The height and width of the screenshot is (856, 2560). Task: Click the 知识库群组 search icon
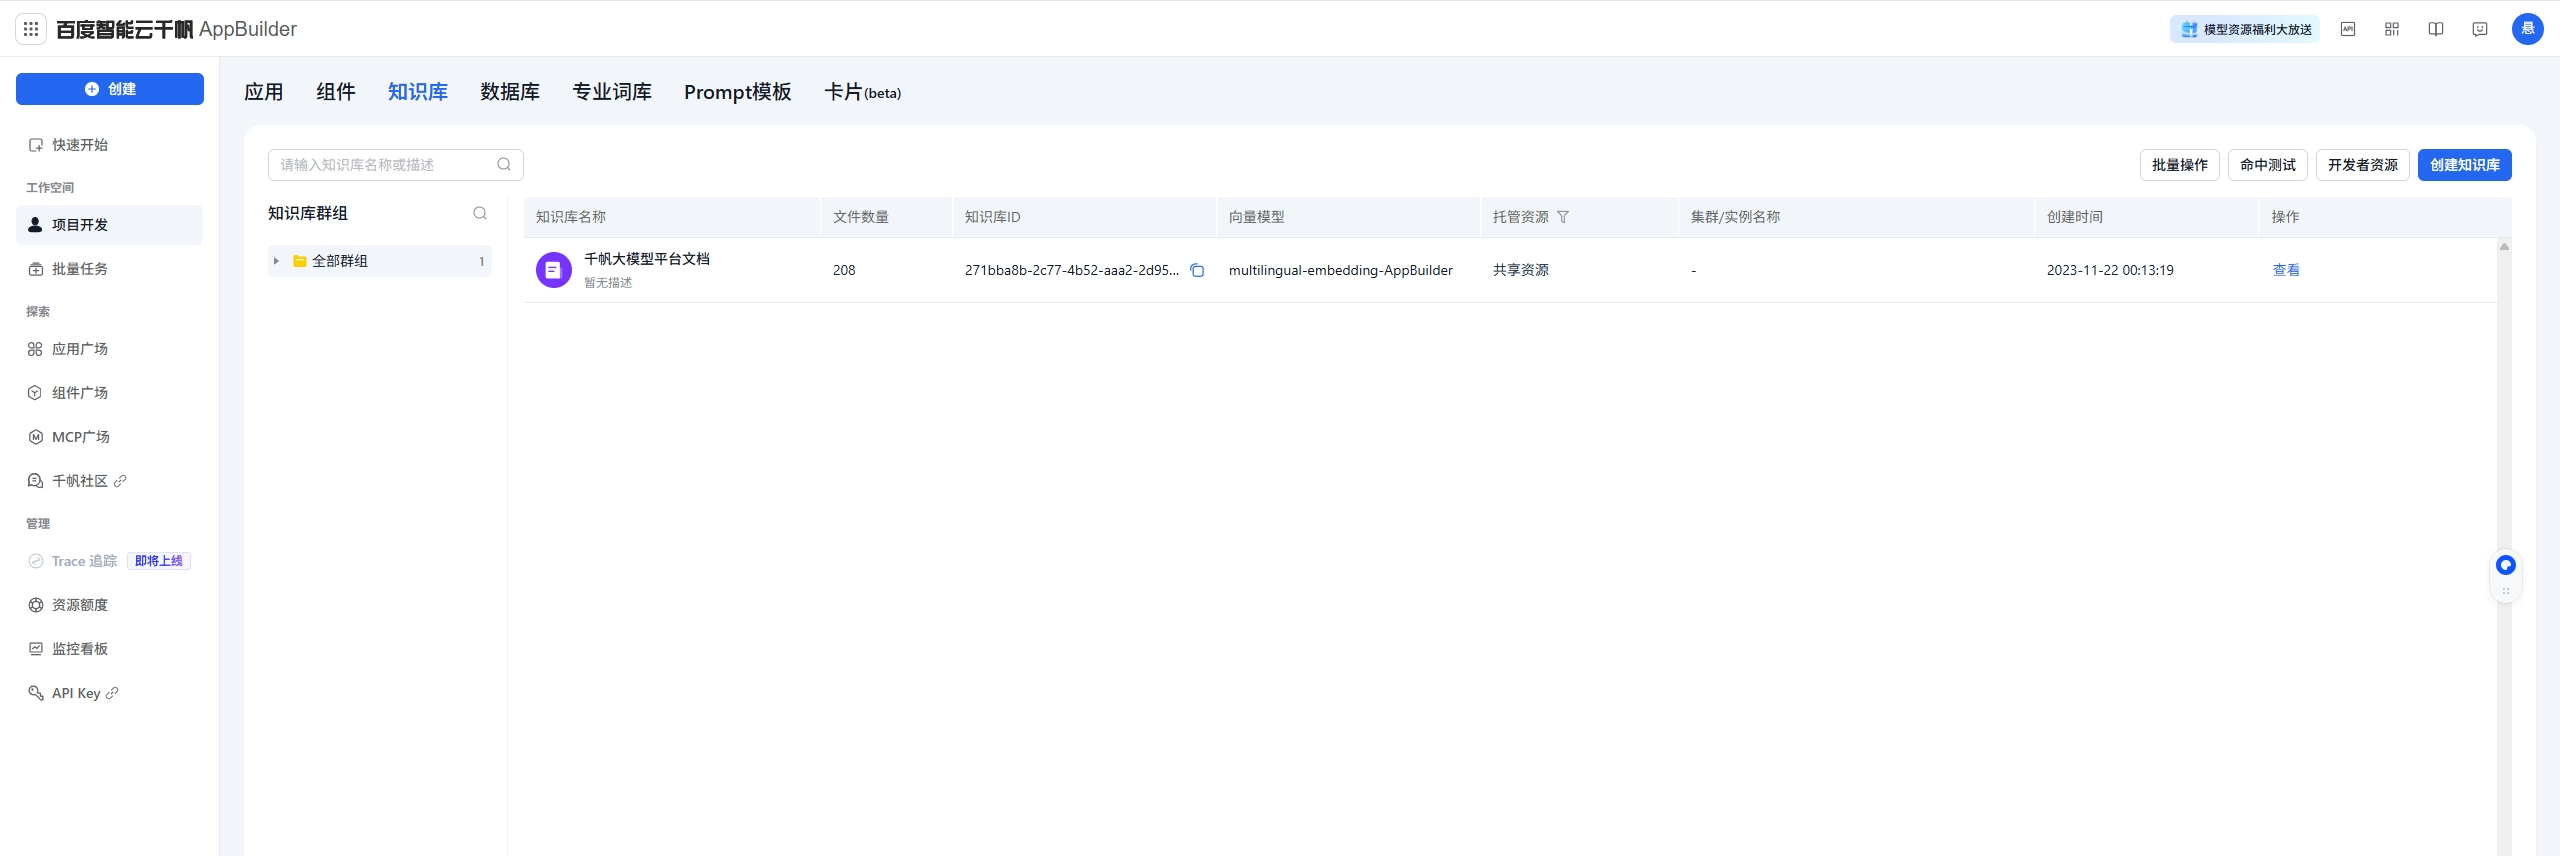480,213
